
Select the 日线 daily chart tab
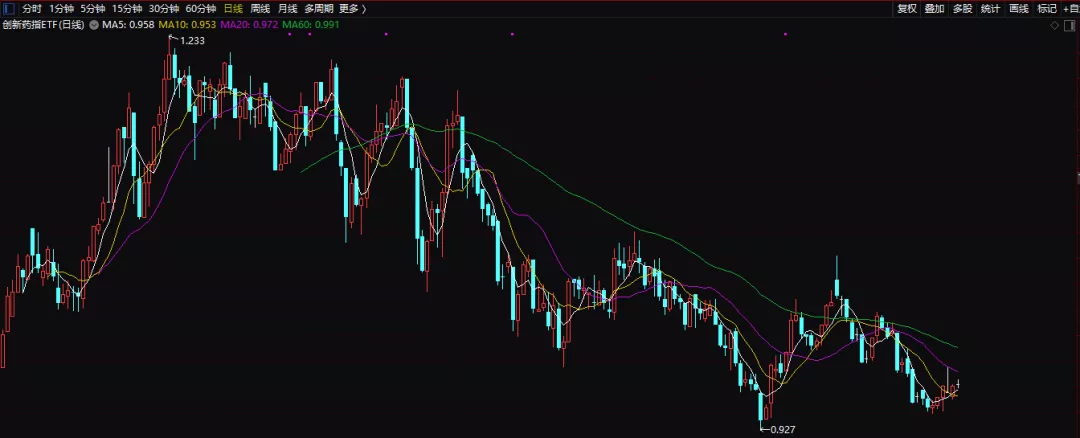[233, 9]
